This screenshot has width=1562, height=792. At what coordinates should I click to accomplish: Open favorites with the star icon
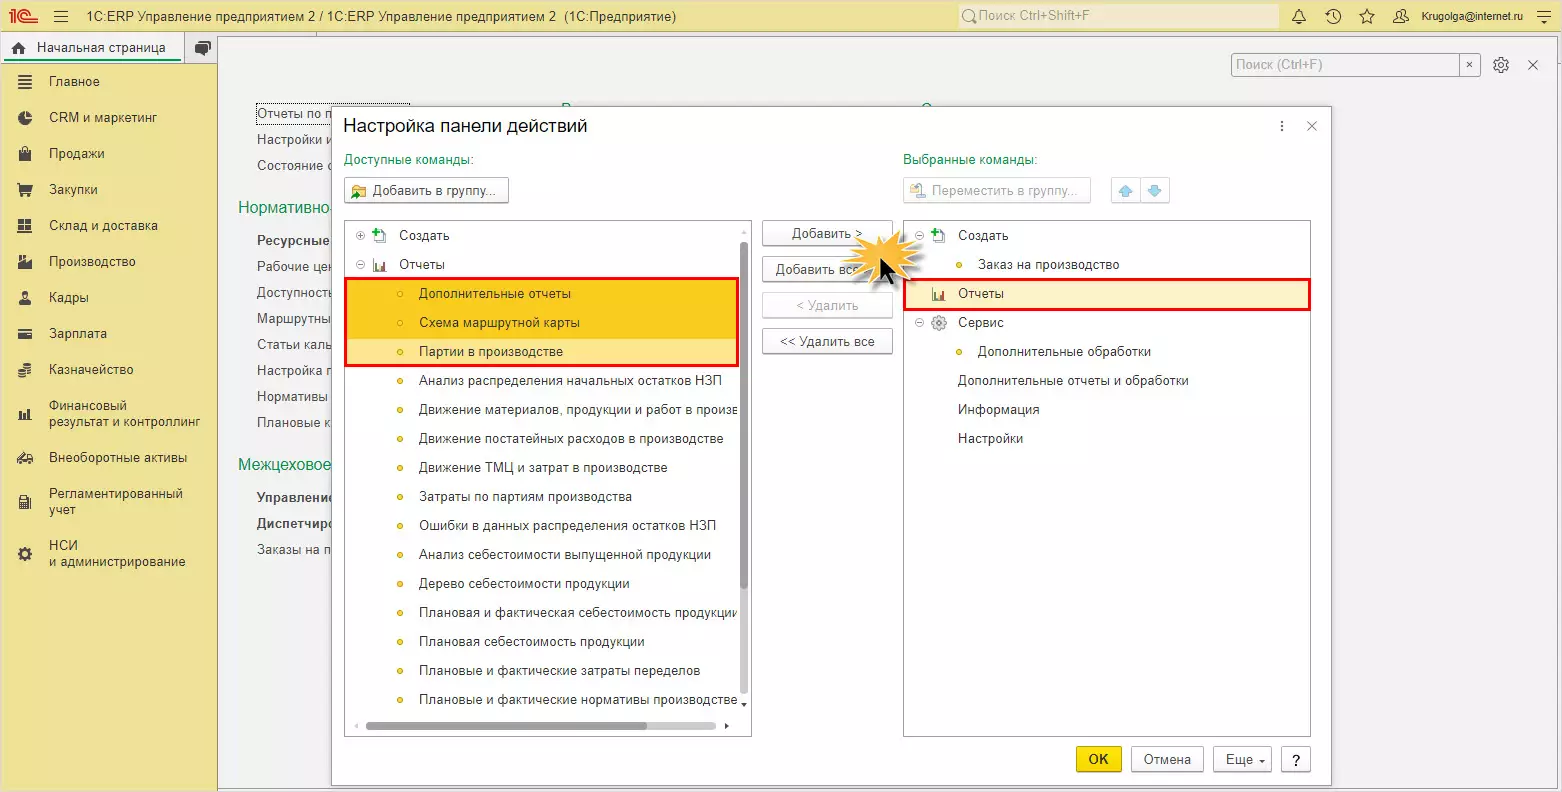1367,17
